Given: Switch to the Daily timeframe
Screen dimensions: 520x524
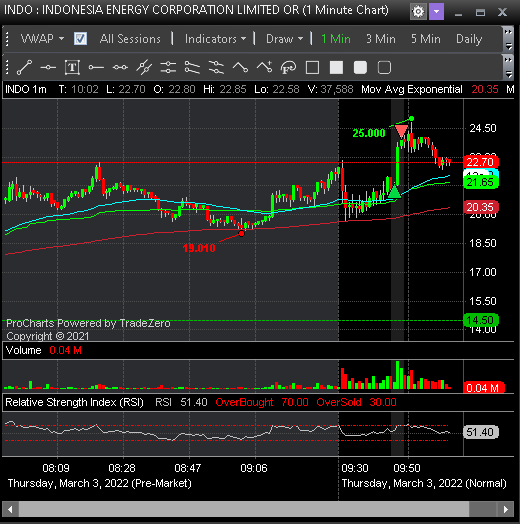Looking at the screenshot, I should click(469, 39).
